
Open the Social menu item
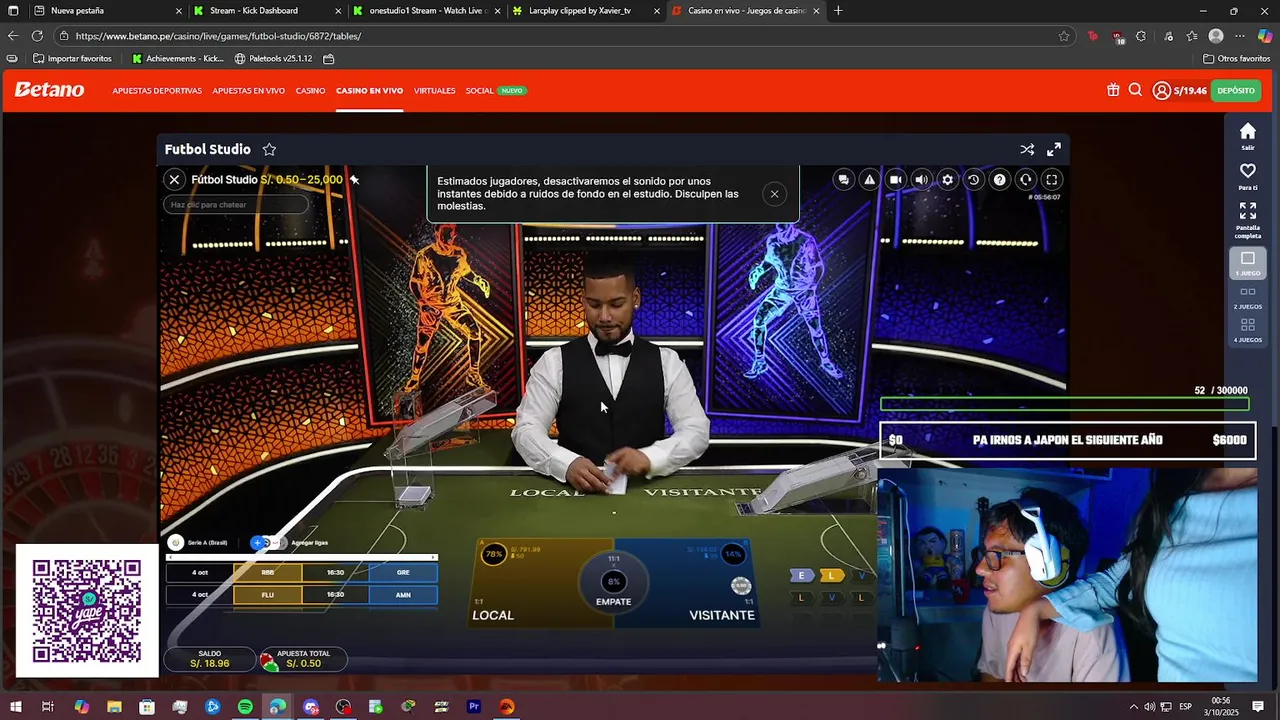479,91
